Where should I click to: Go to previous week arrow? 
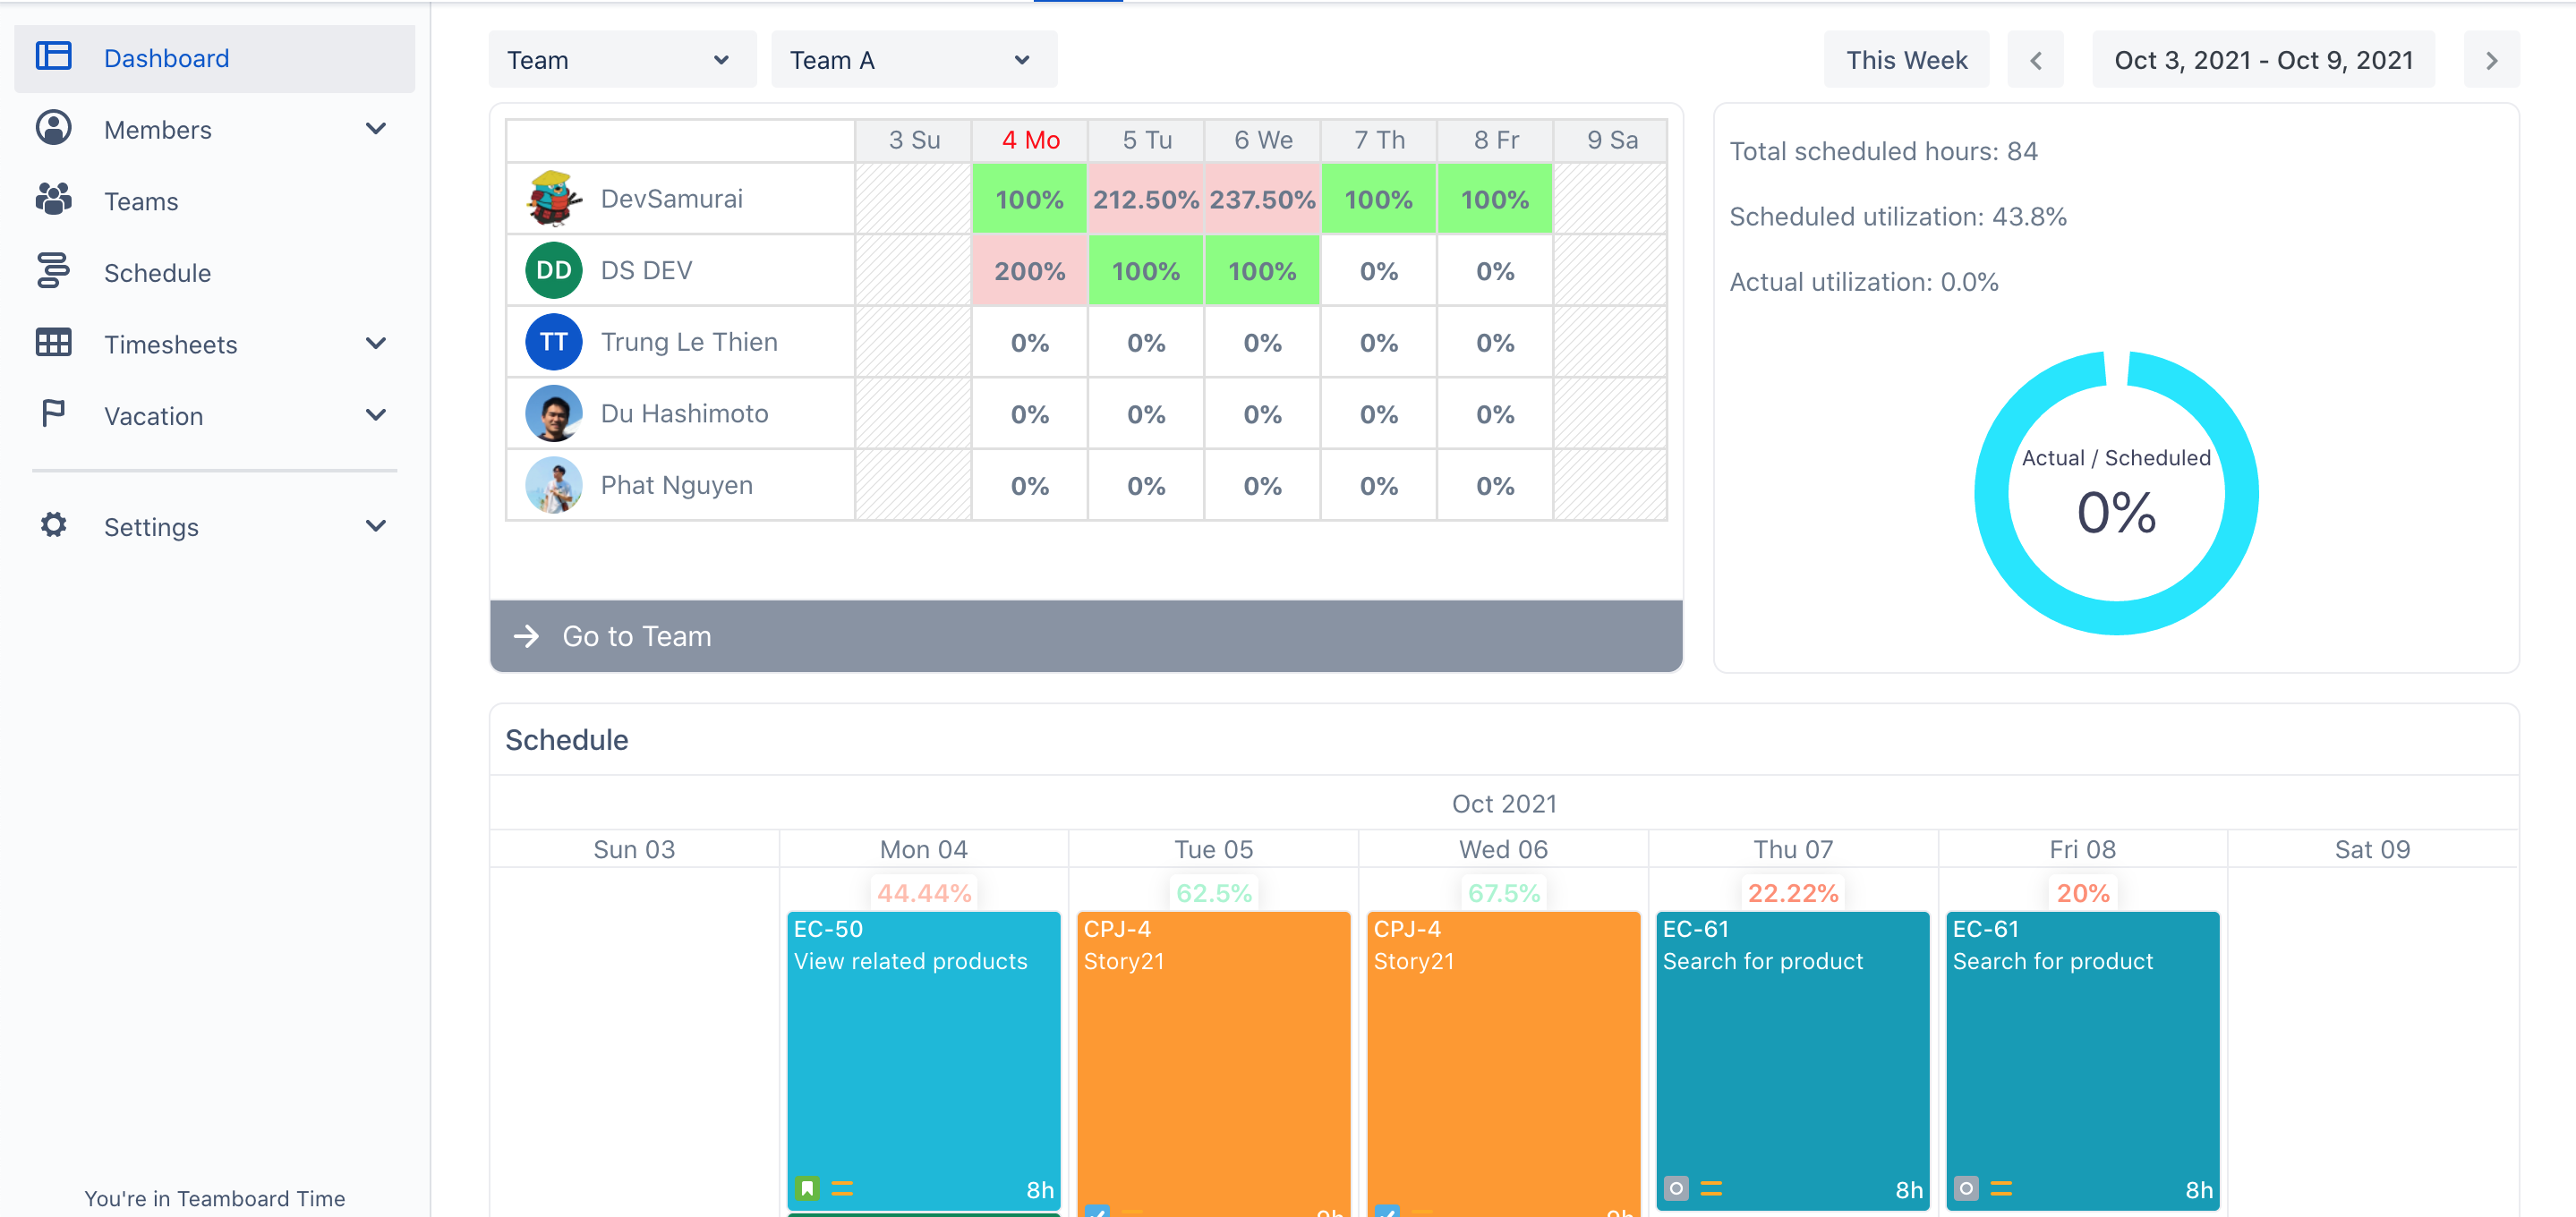[x=2035, y=60]
